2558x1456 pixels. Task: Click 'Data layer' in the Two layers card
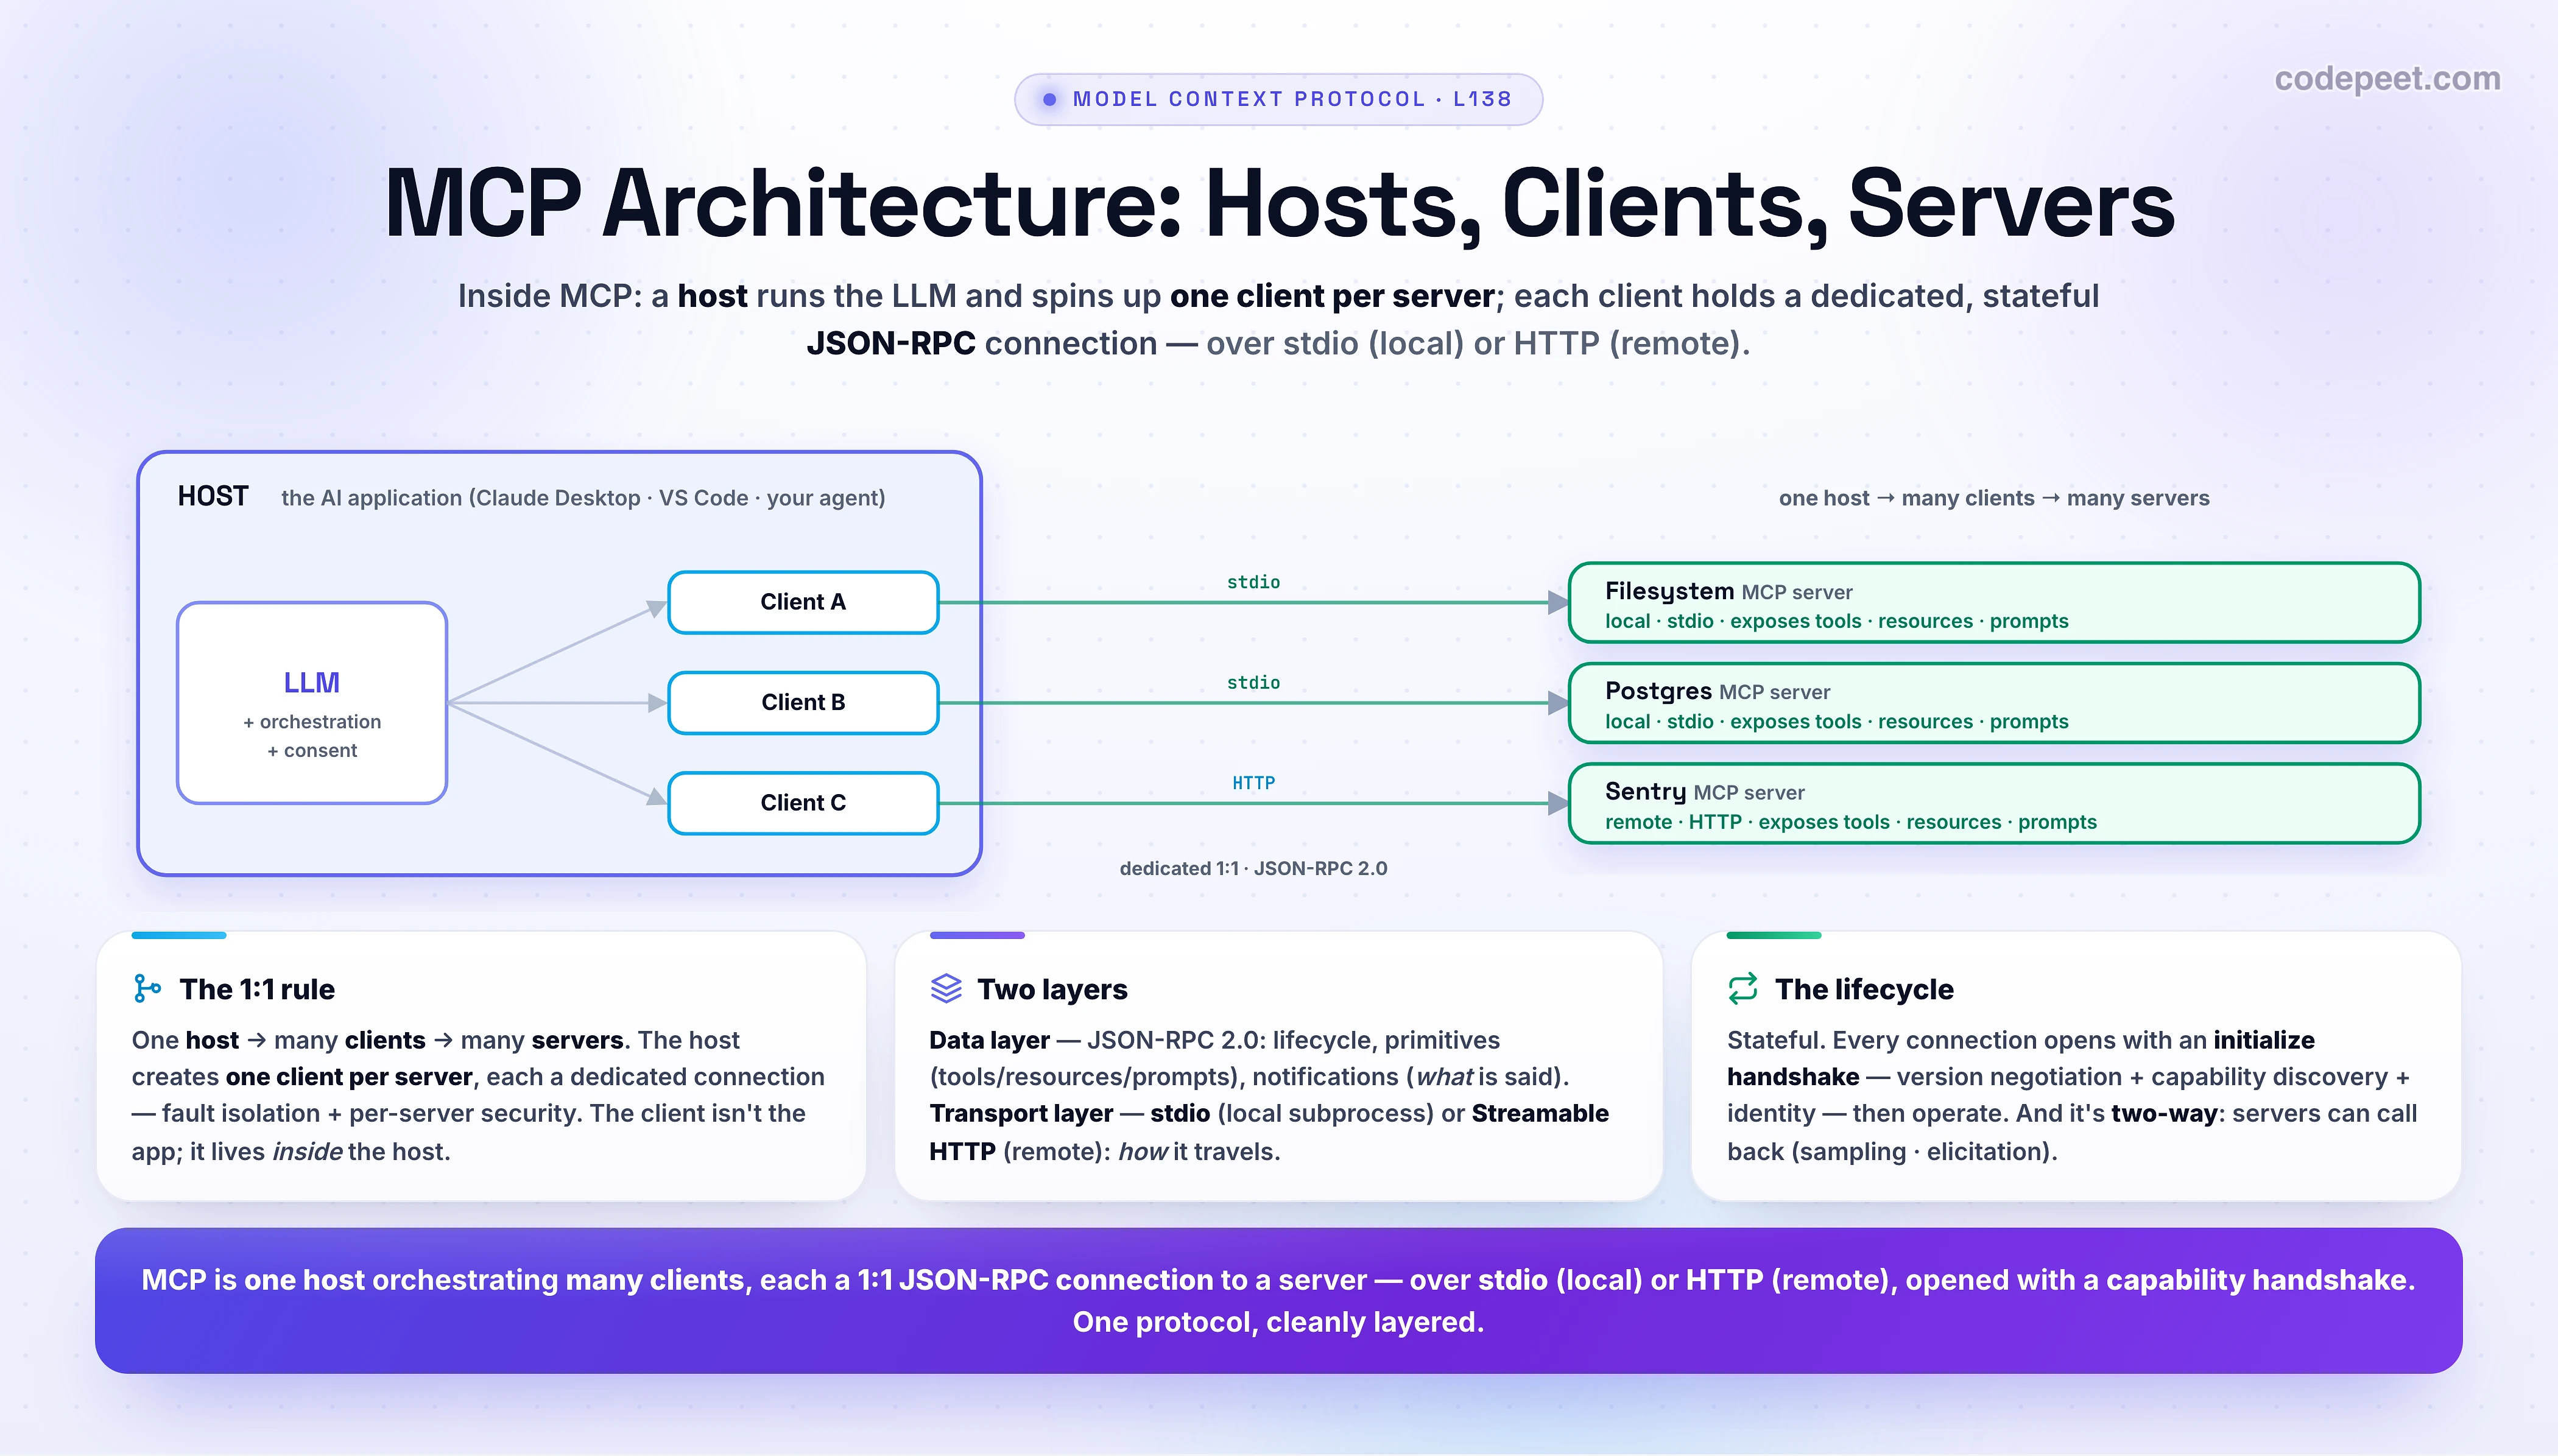pos(989,1040)
